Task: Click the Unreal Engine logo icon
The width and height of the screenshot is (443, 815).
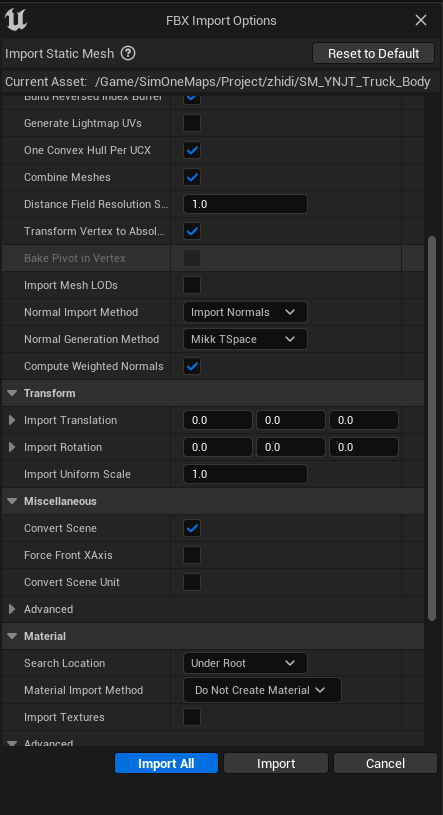Action: click(16, 20)
